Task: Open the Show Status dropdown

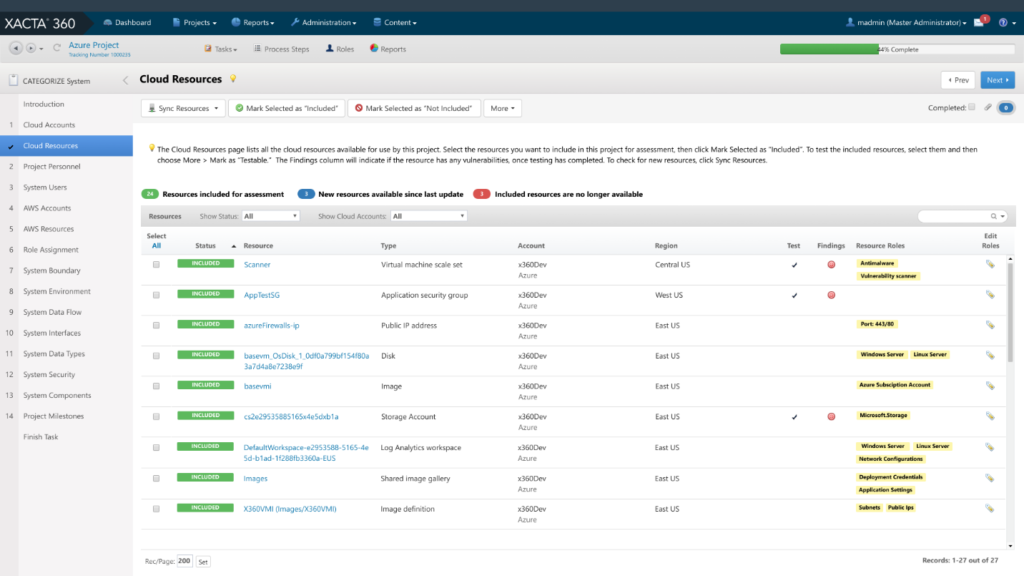Action: coord(268,215)
